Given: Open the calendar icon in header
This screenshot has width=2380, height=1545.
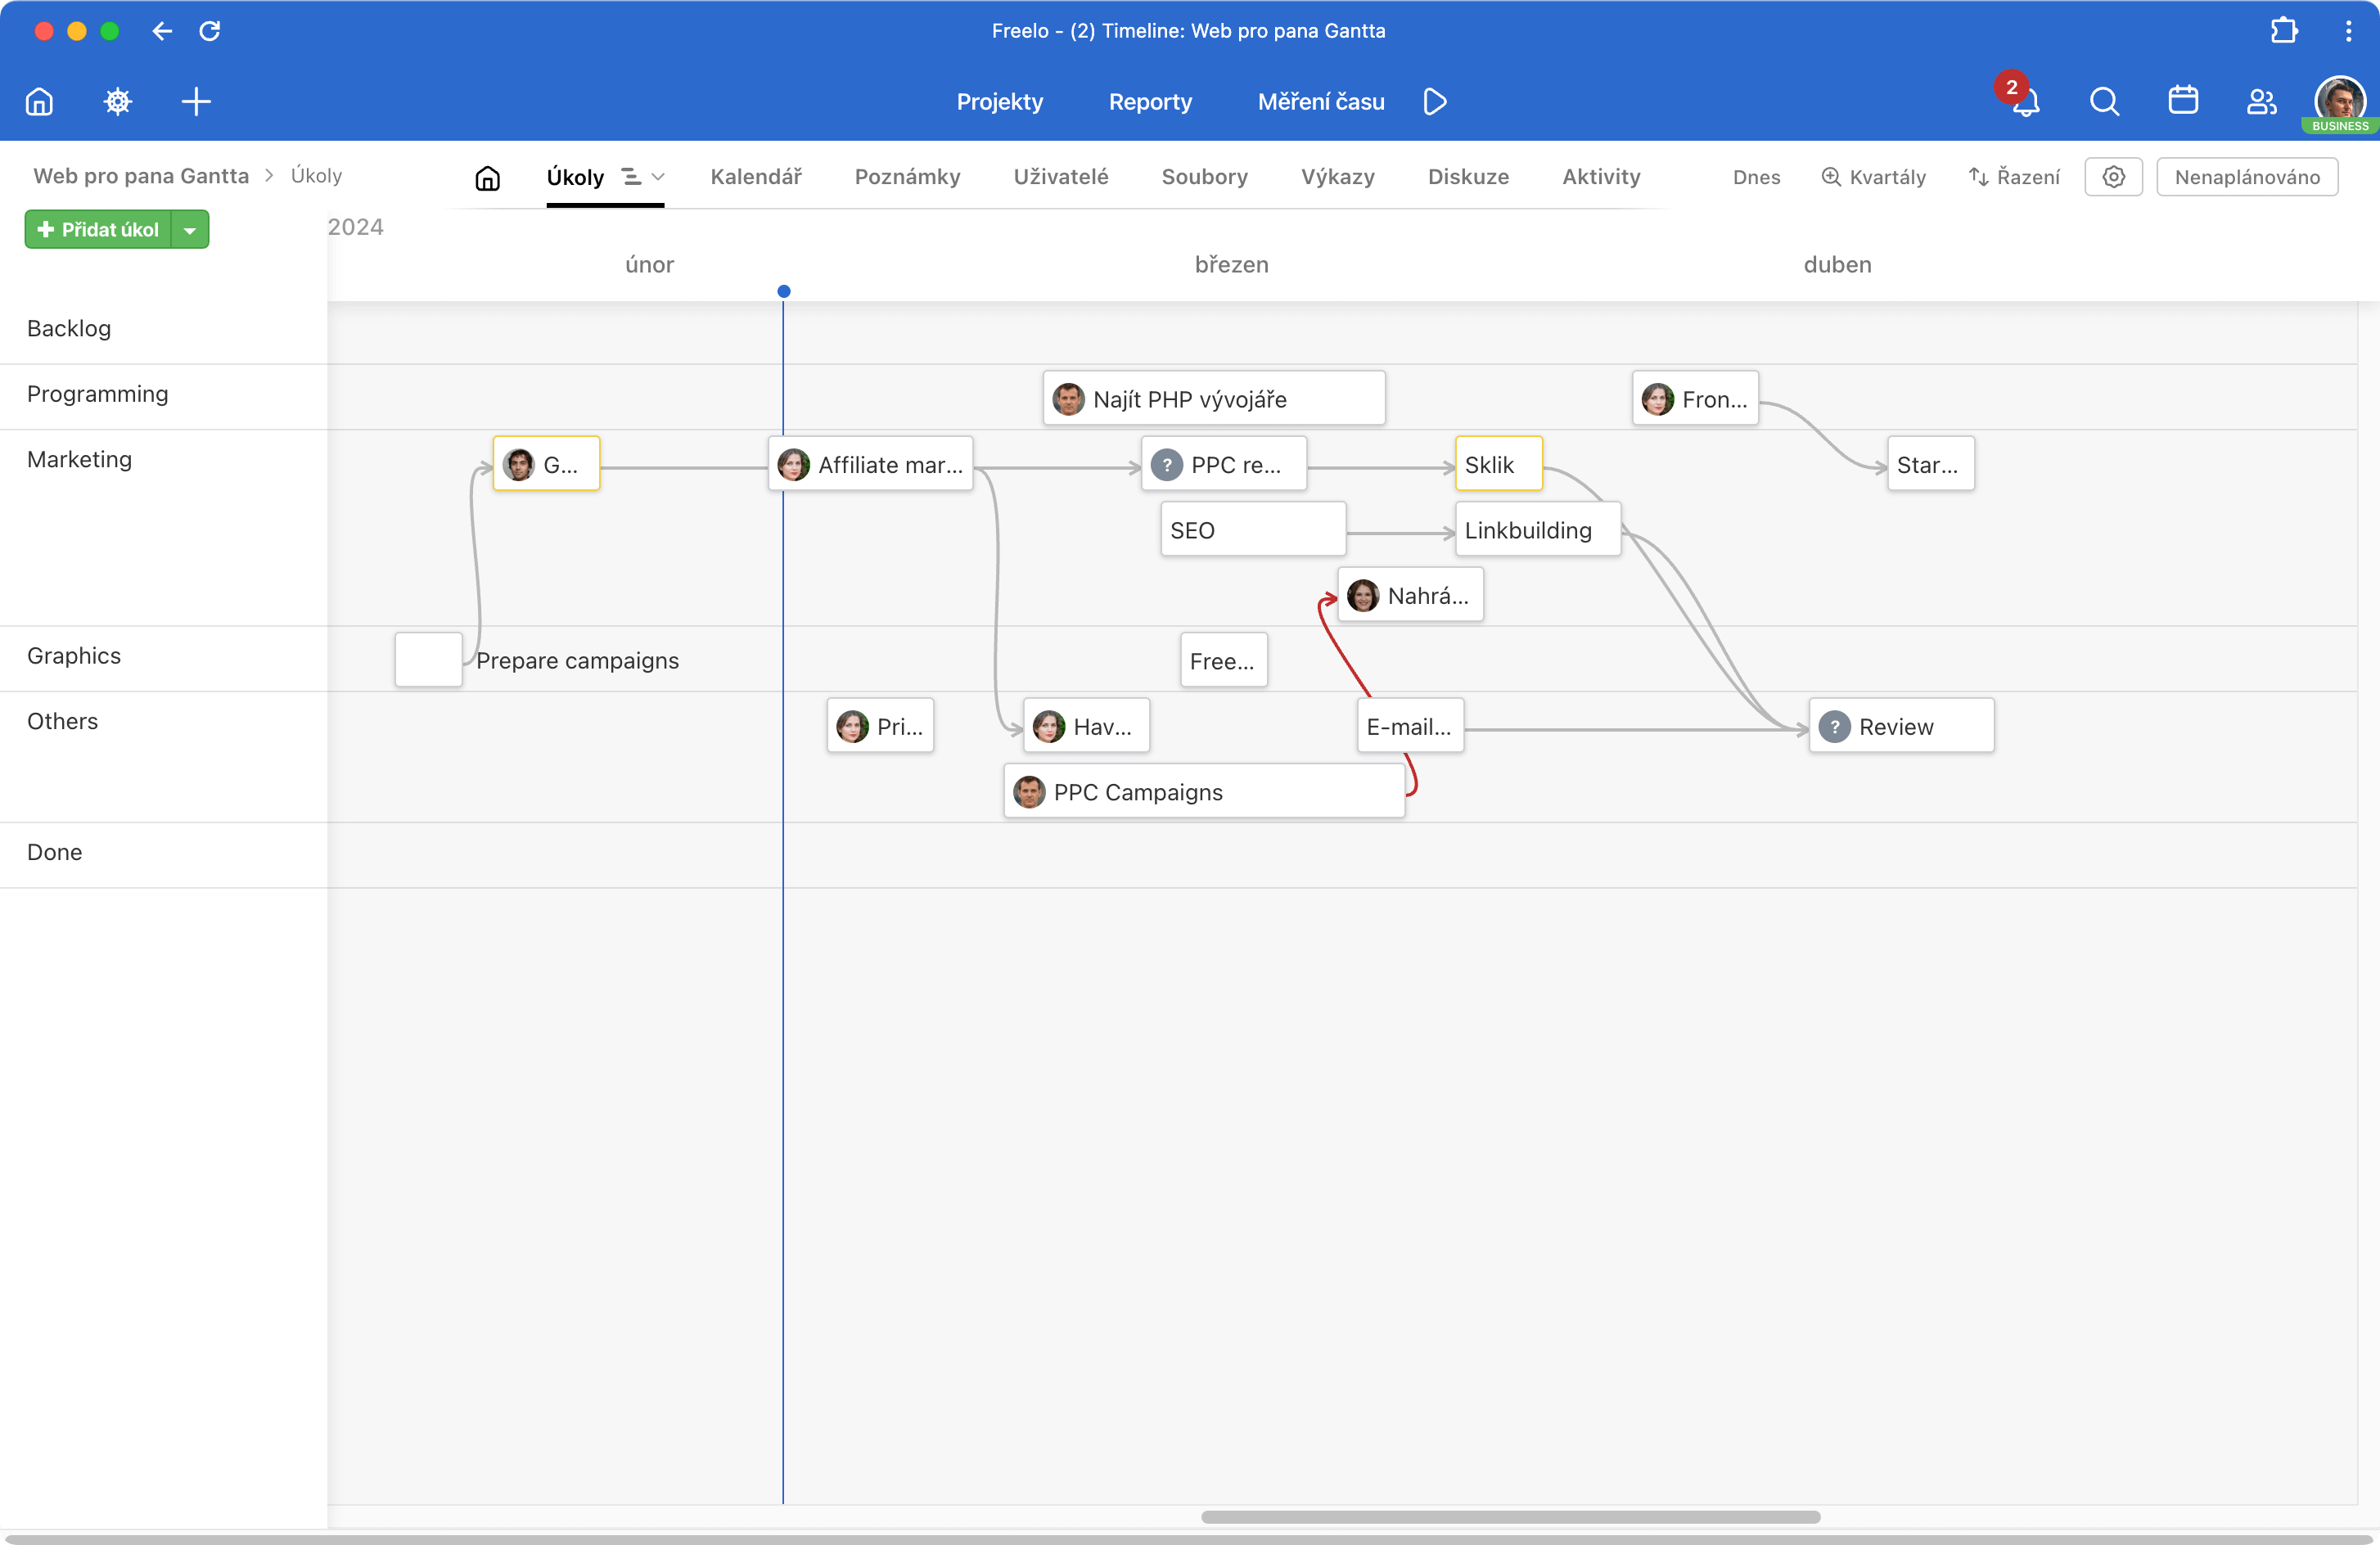Looking at the screenshot, I should [2183, 101].
